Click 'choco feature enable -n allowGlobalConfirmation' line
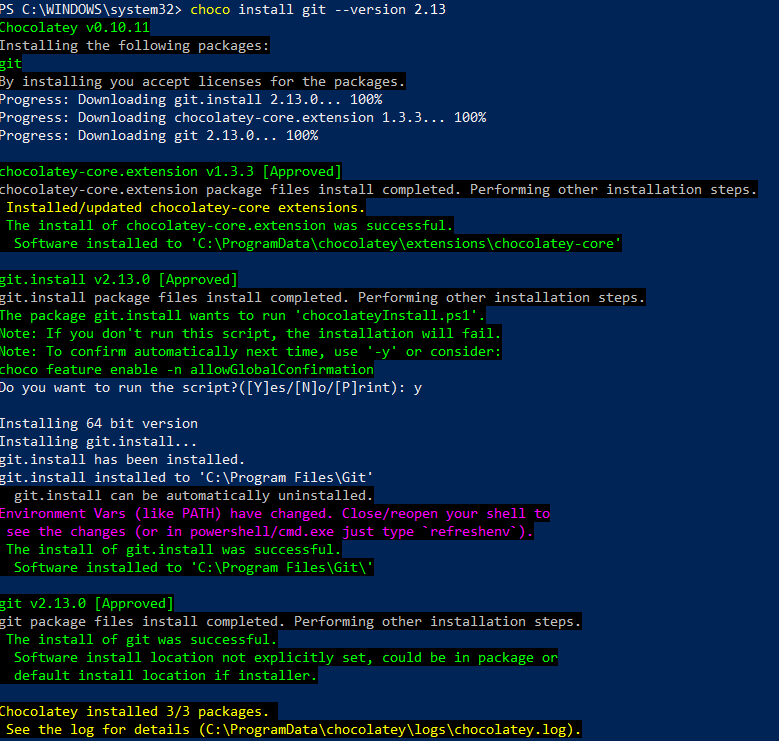 187,369
